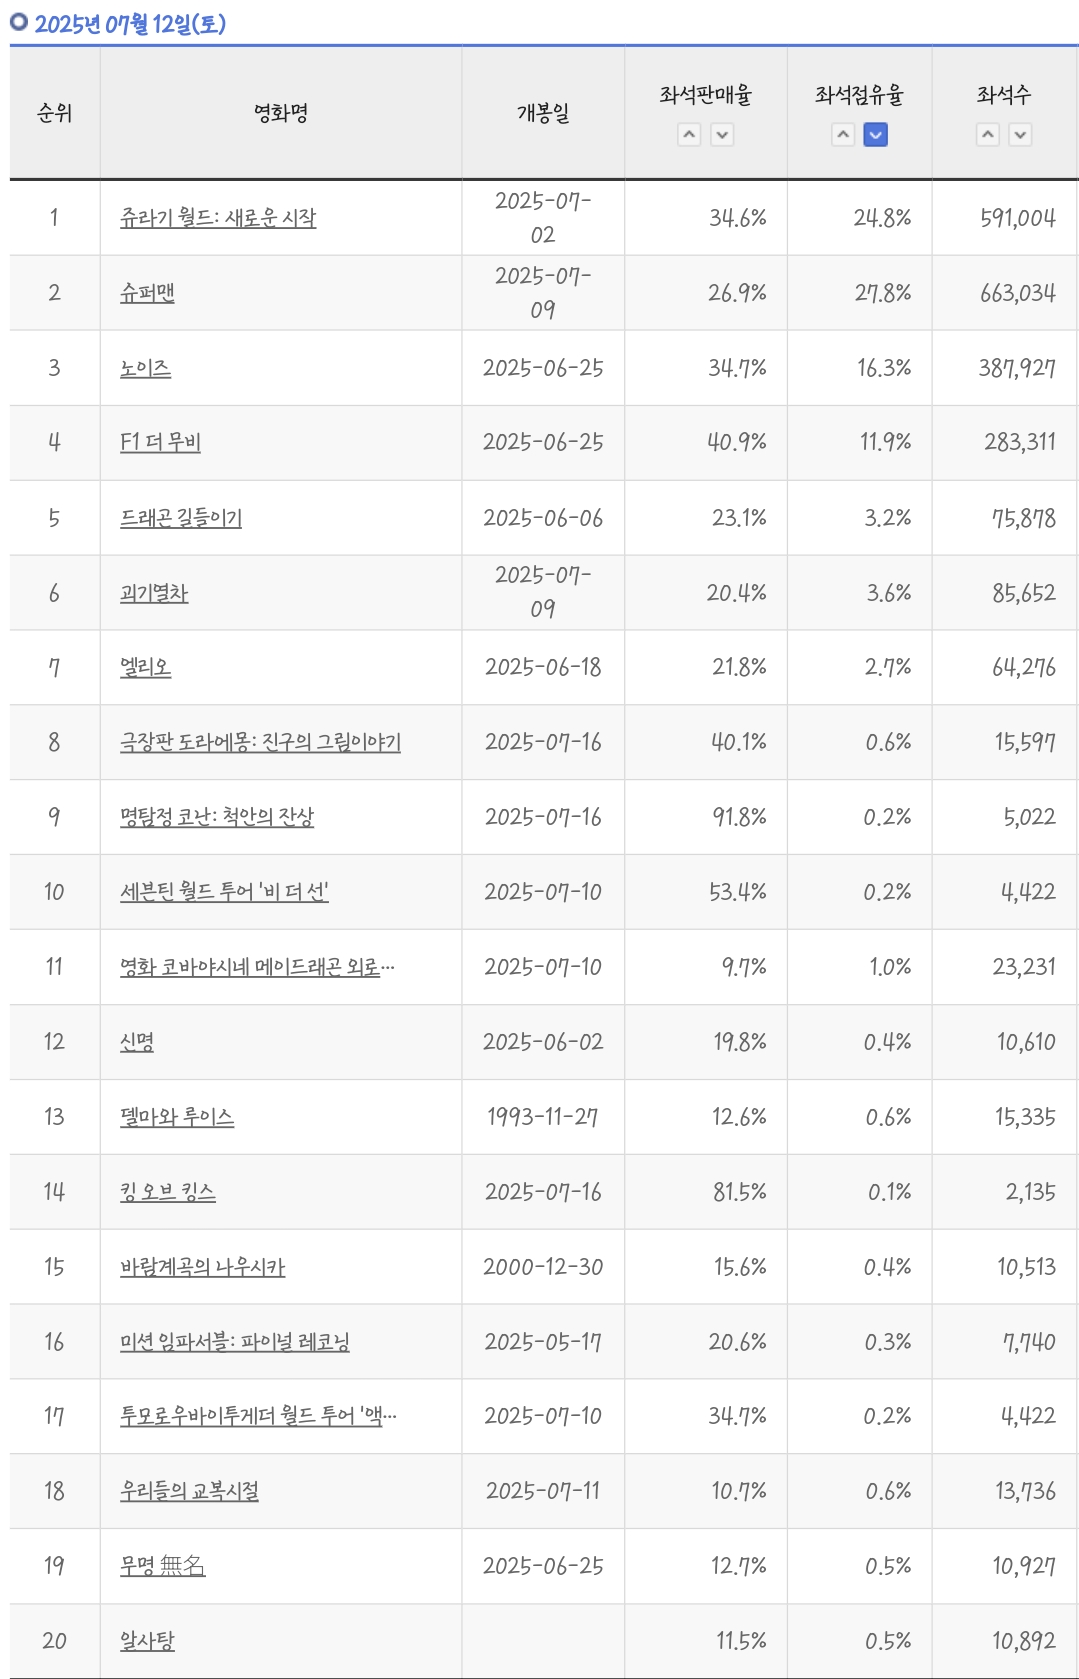
Task: Open 델마와 루이스 movie link
Action: click(177, 1116)
